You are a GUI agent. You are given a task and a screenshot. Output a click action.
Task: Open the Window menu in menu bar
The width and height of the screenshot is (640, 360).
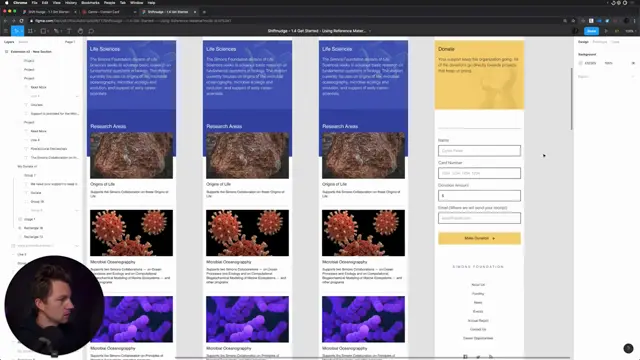pos(136,3)
